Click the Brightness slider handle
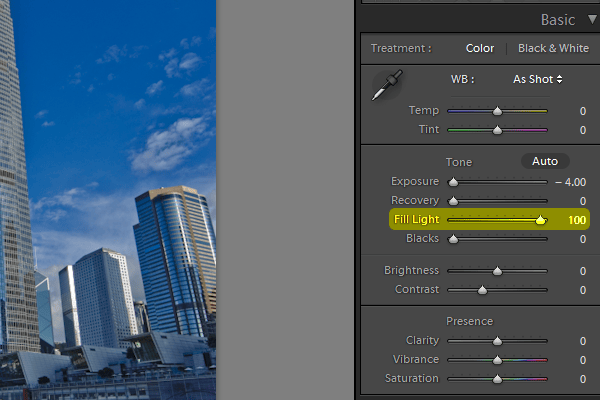600x400 pixels. tap(497, 271)
